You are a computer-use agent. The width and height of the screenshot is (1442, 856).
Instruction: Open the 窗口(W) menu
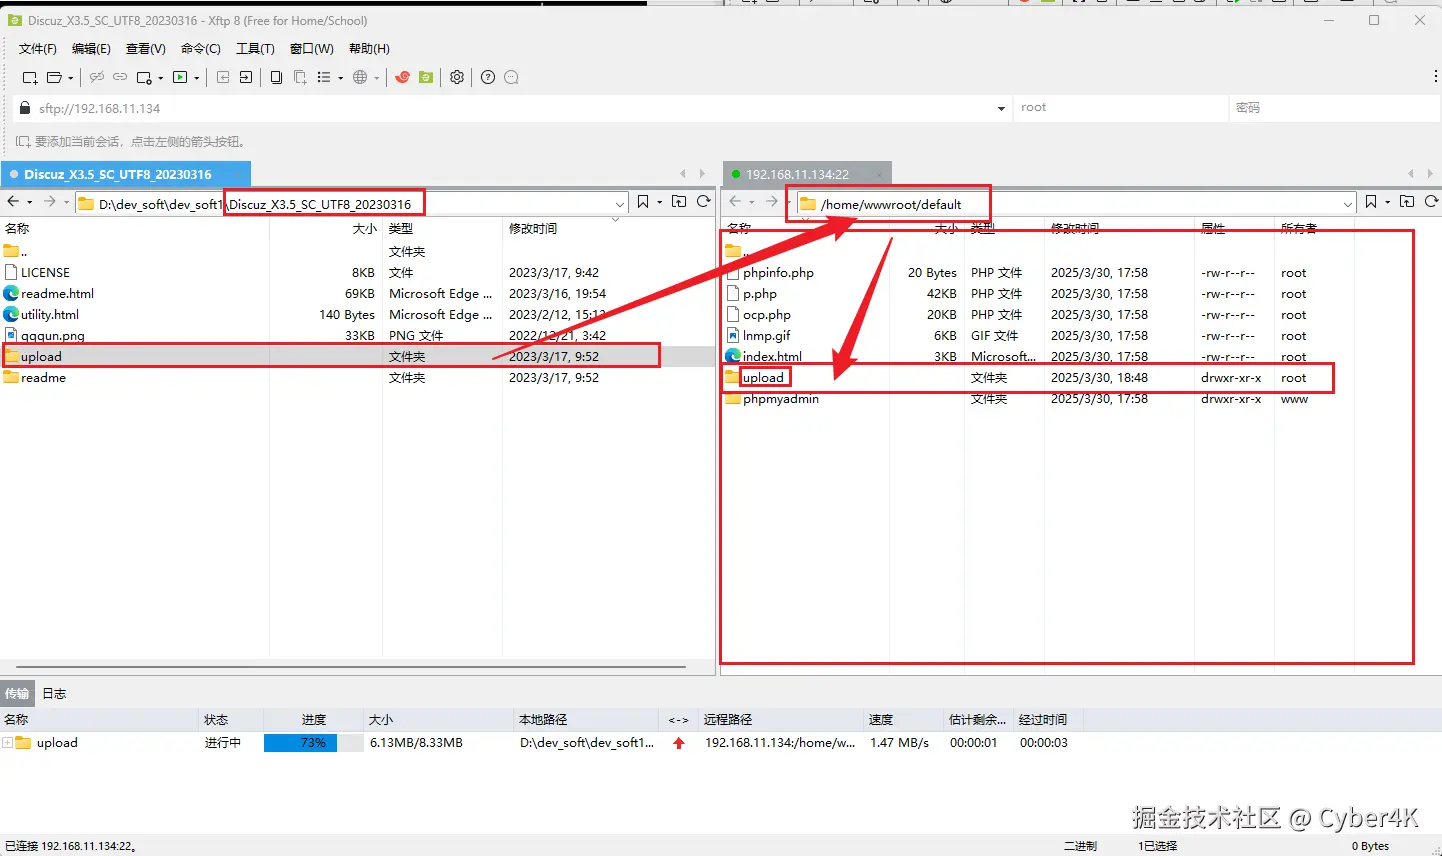312,49
